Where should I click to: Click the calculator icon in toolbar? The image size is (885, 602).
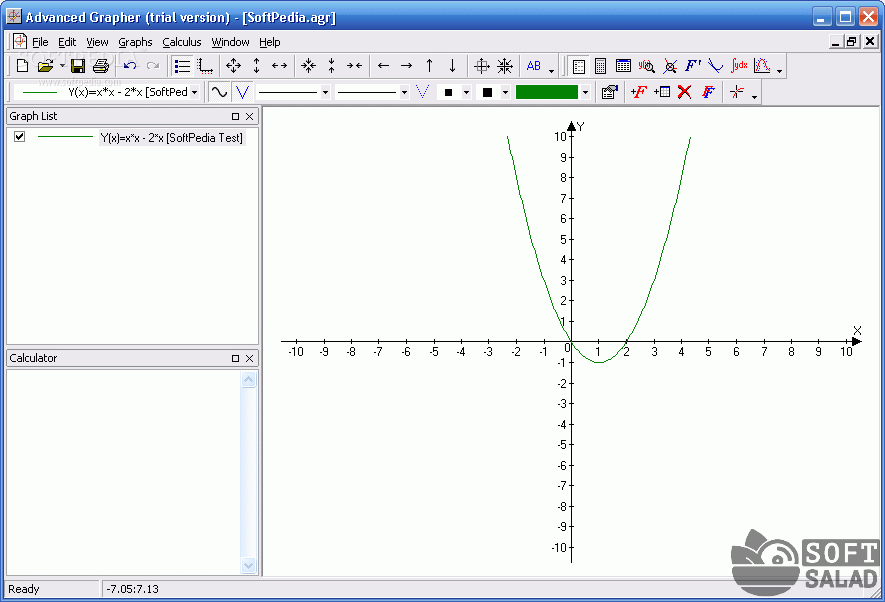click(601, 66)
